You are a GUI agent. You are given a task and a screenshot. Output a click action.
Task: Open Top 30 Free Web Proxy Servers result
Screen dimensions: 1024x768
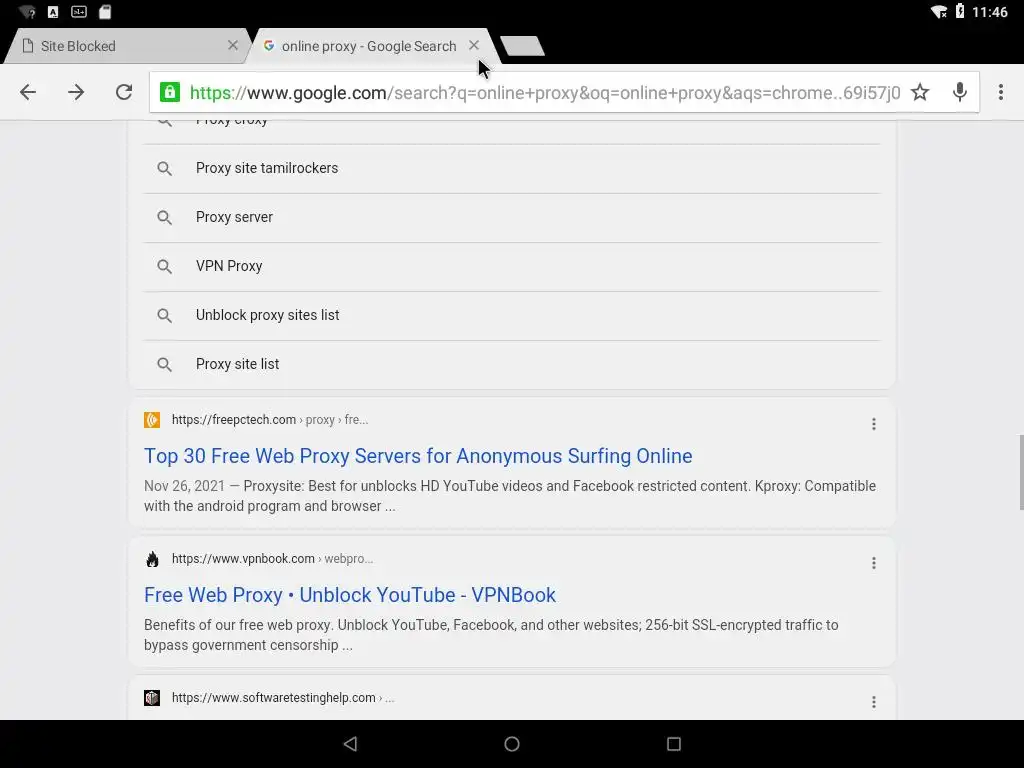pos(418,456)
